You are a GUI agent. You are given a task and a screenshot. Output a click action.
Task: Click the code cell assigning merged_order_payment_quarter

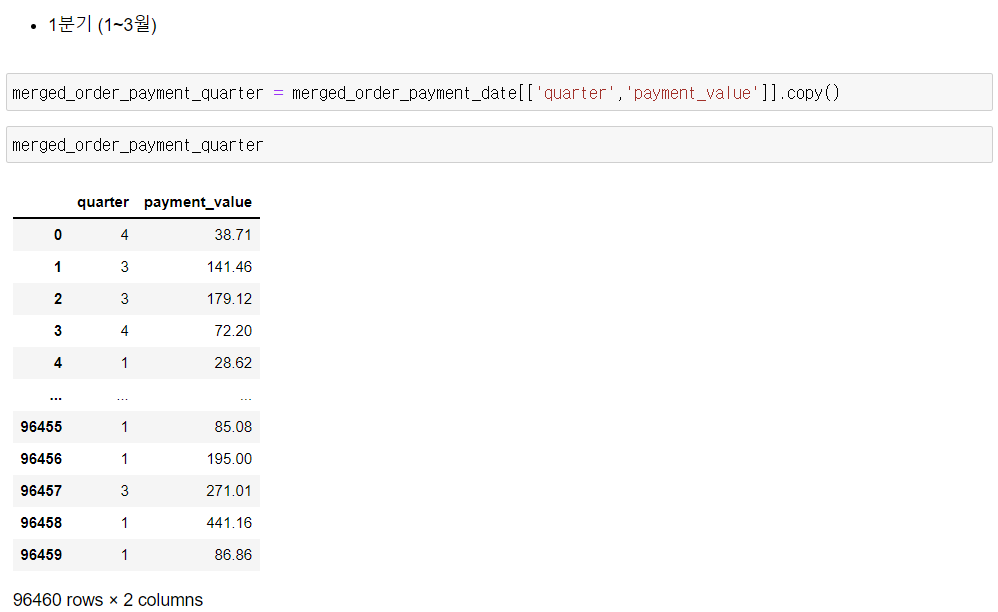499,92
